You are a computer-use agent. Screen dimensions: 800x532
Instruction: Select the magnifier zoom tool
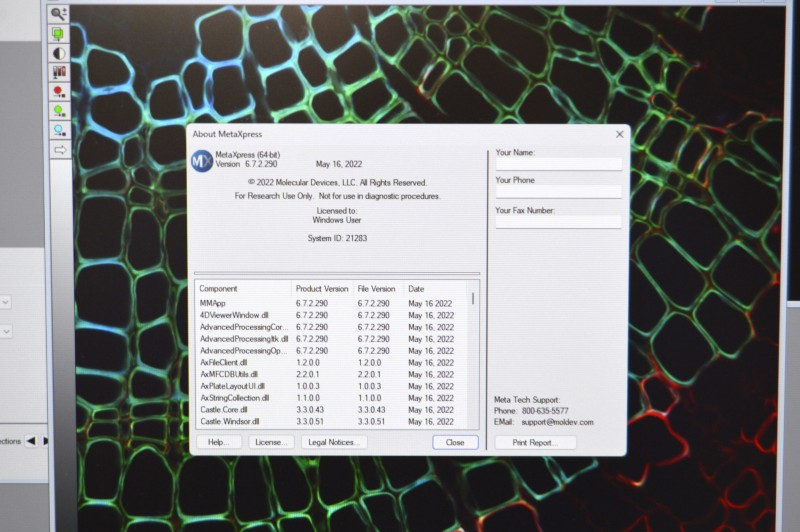[x=59, y=14]
